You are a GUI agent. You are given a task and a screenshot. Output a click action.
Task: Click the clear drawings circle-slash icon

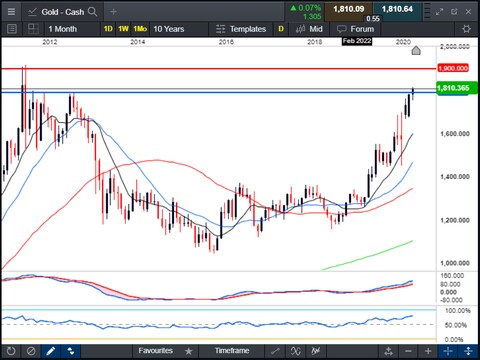point(31,351)
